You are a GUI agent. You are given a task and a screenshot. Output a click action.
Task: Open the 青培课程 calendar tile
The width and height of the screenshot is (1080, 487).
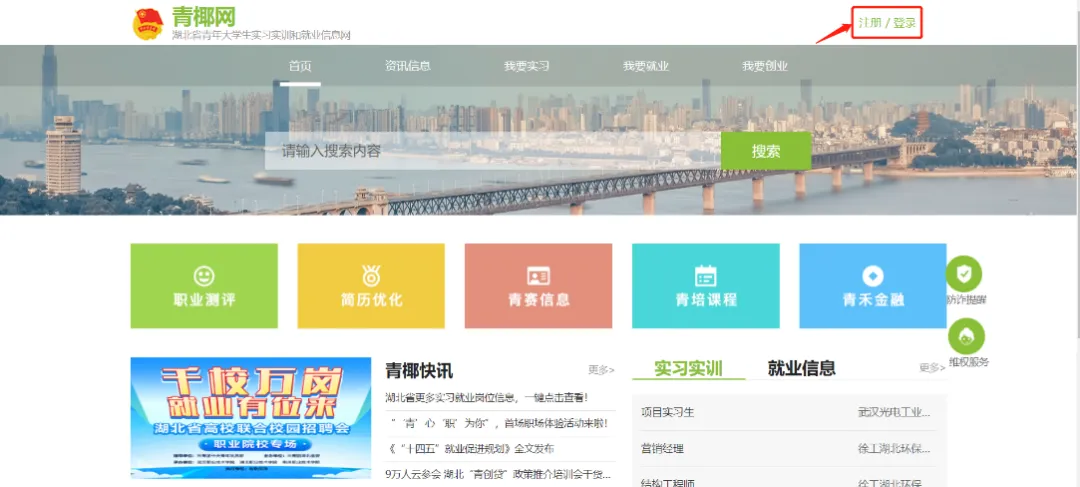pos(706,286)
